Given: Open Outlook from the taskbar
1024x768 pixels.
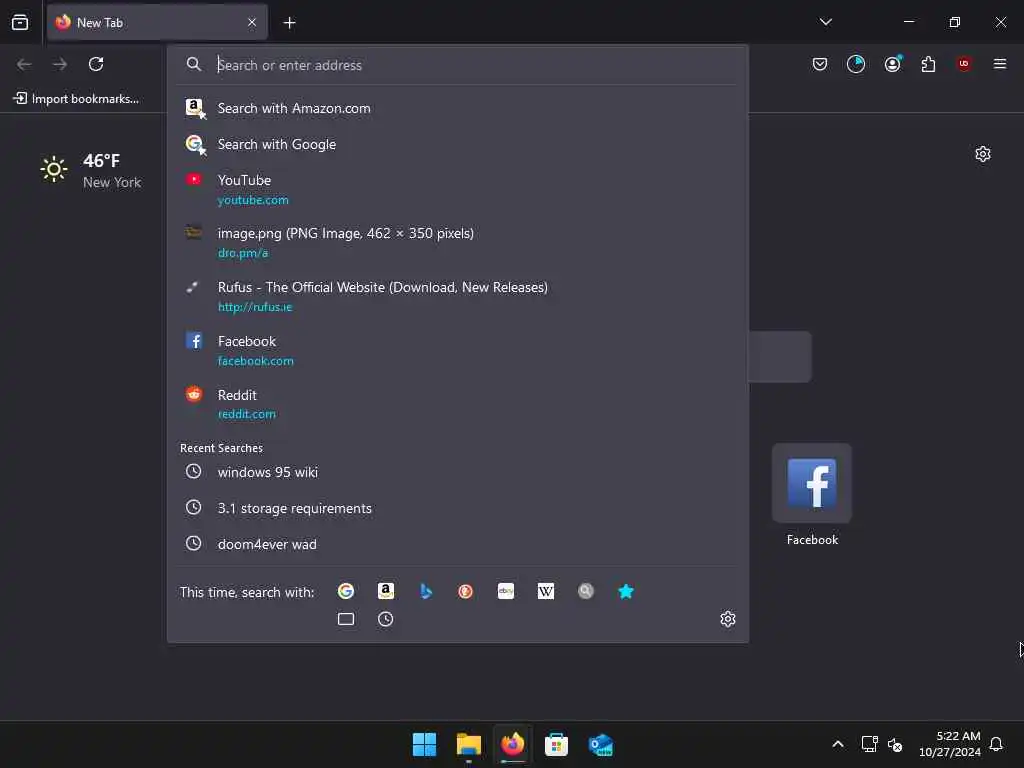Looking at the screenshot, I should (x=601, y=744).
